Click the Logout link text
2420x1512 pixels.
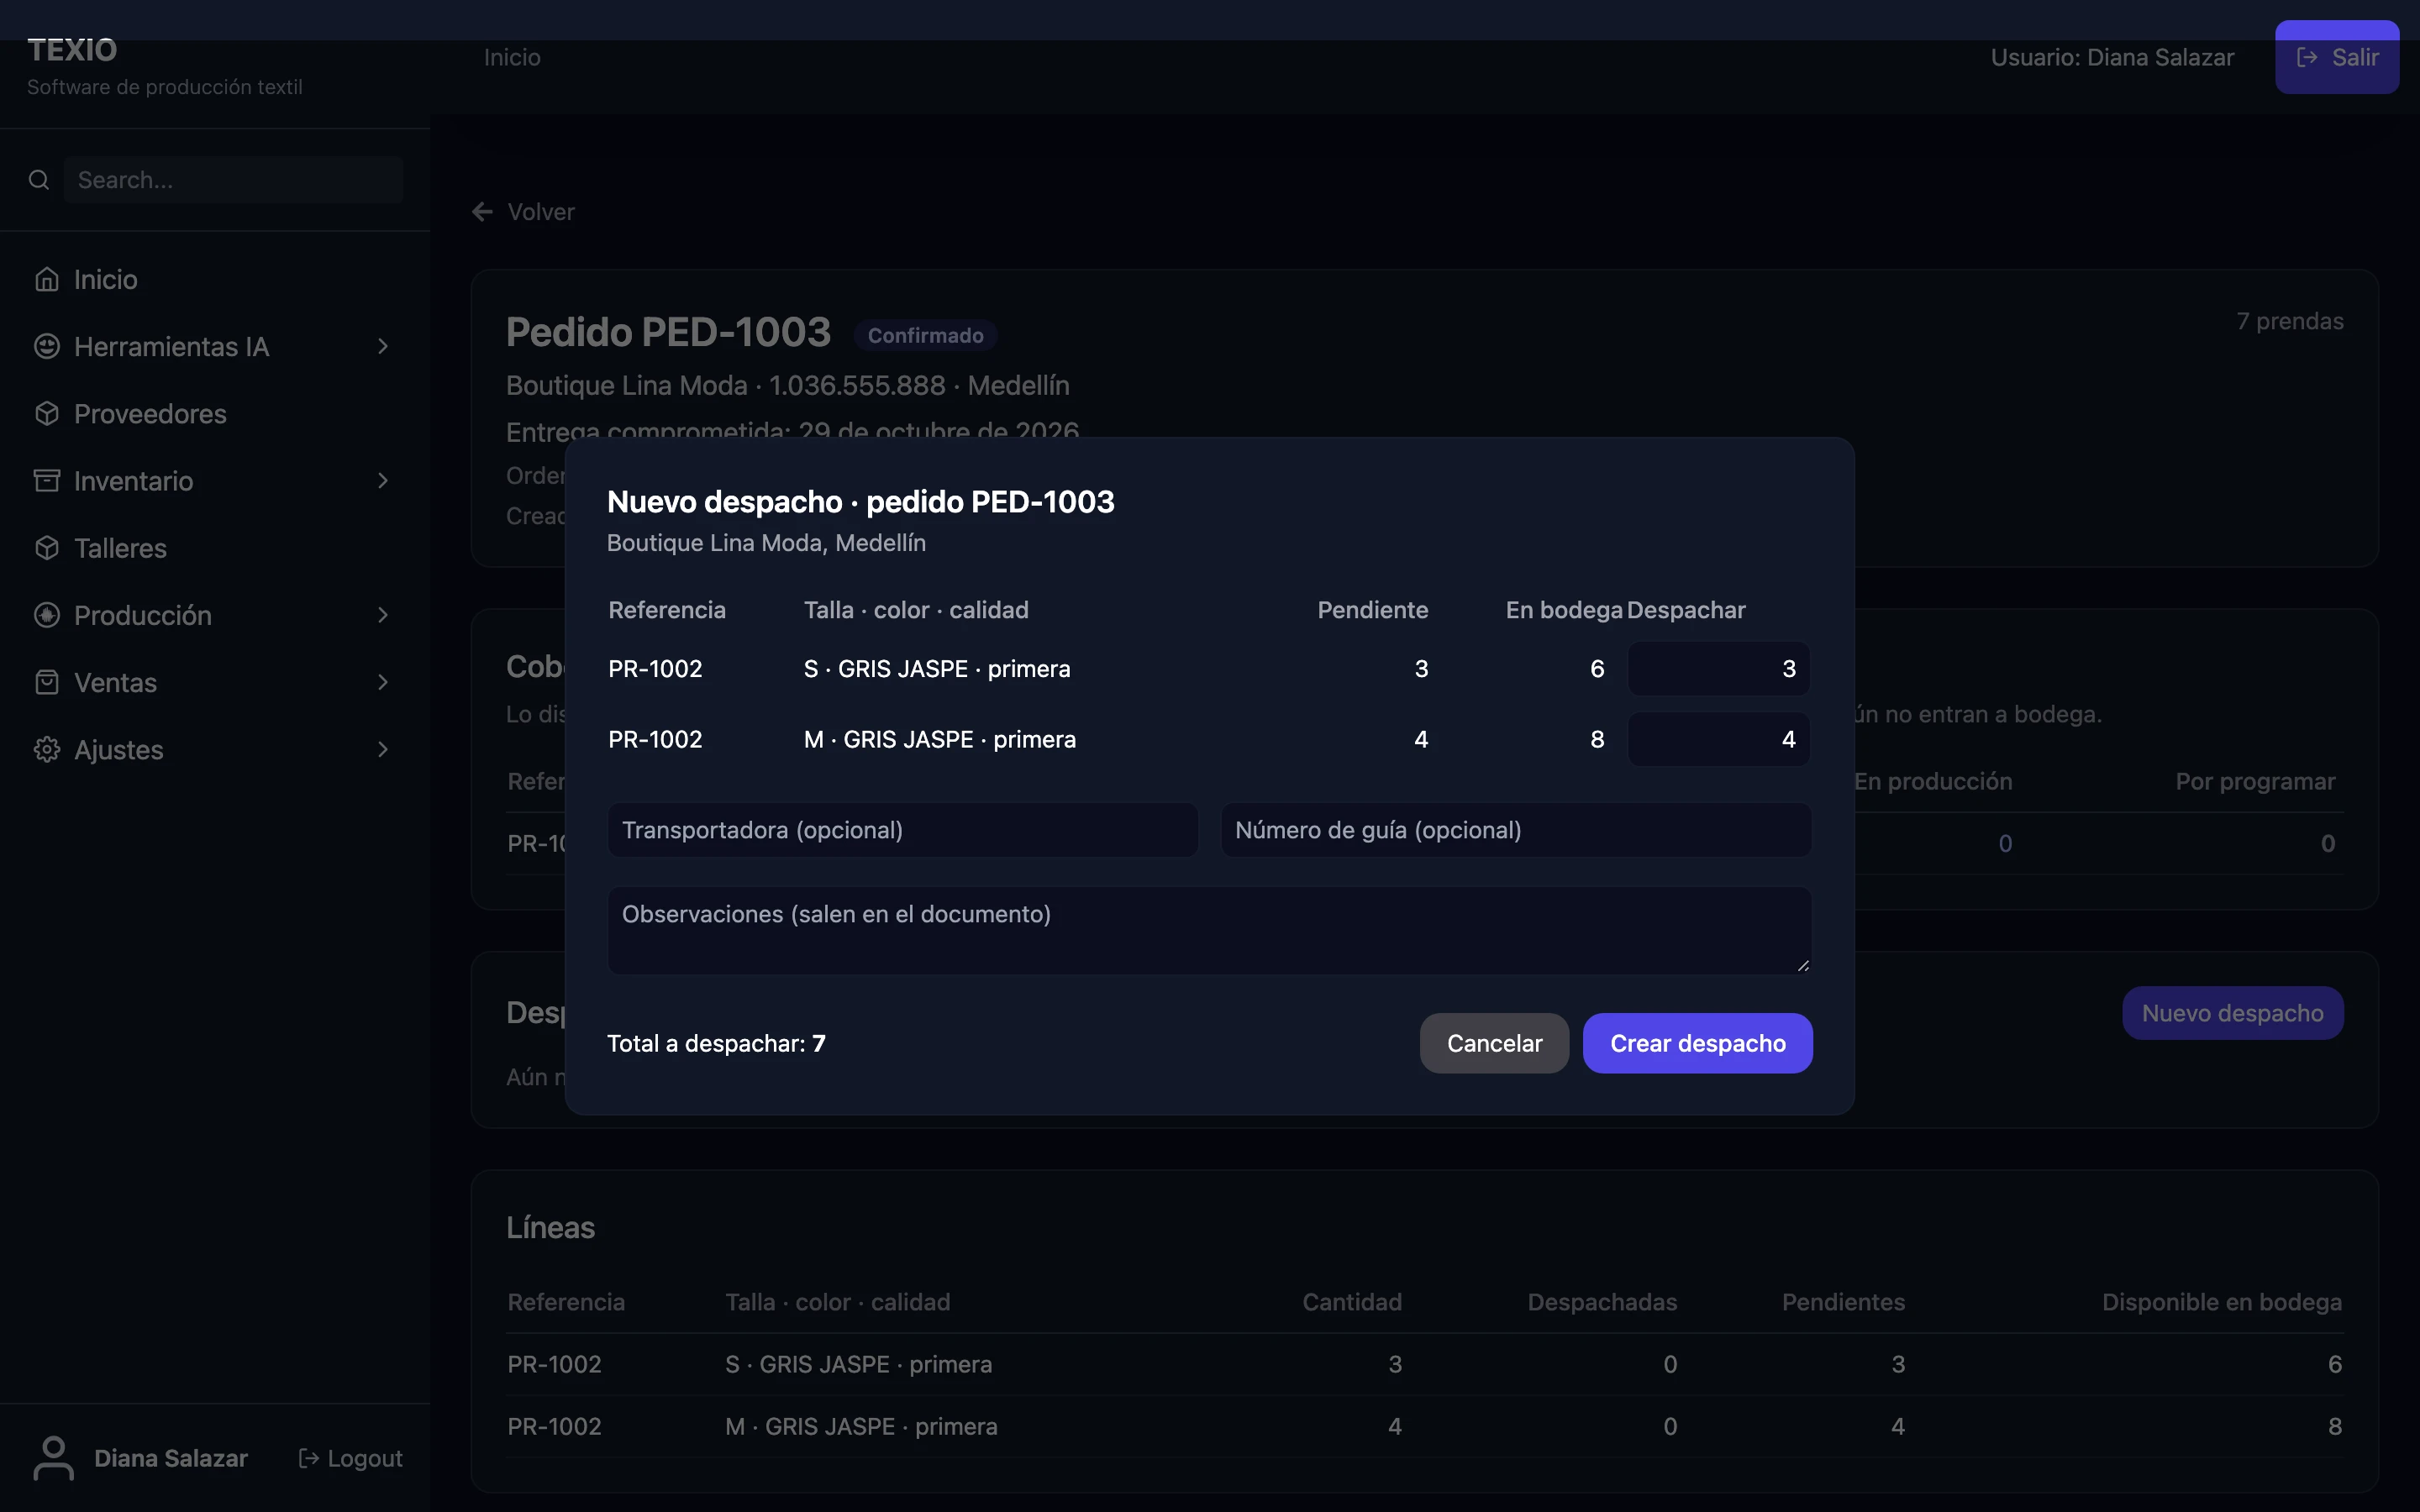(365, 1458)
